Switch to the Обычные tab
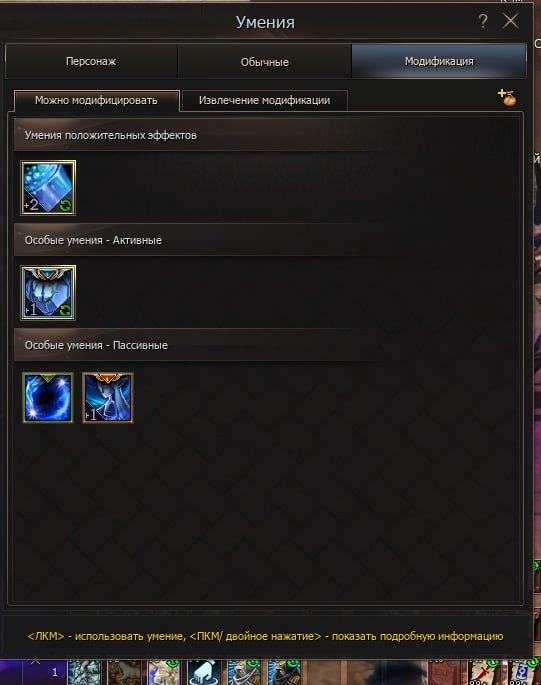This screenshot has width=541, height=685. coord(264,62)
